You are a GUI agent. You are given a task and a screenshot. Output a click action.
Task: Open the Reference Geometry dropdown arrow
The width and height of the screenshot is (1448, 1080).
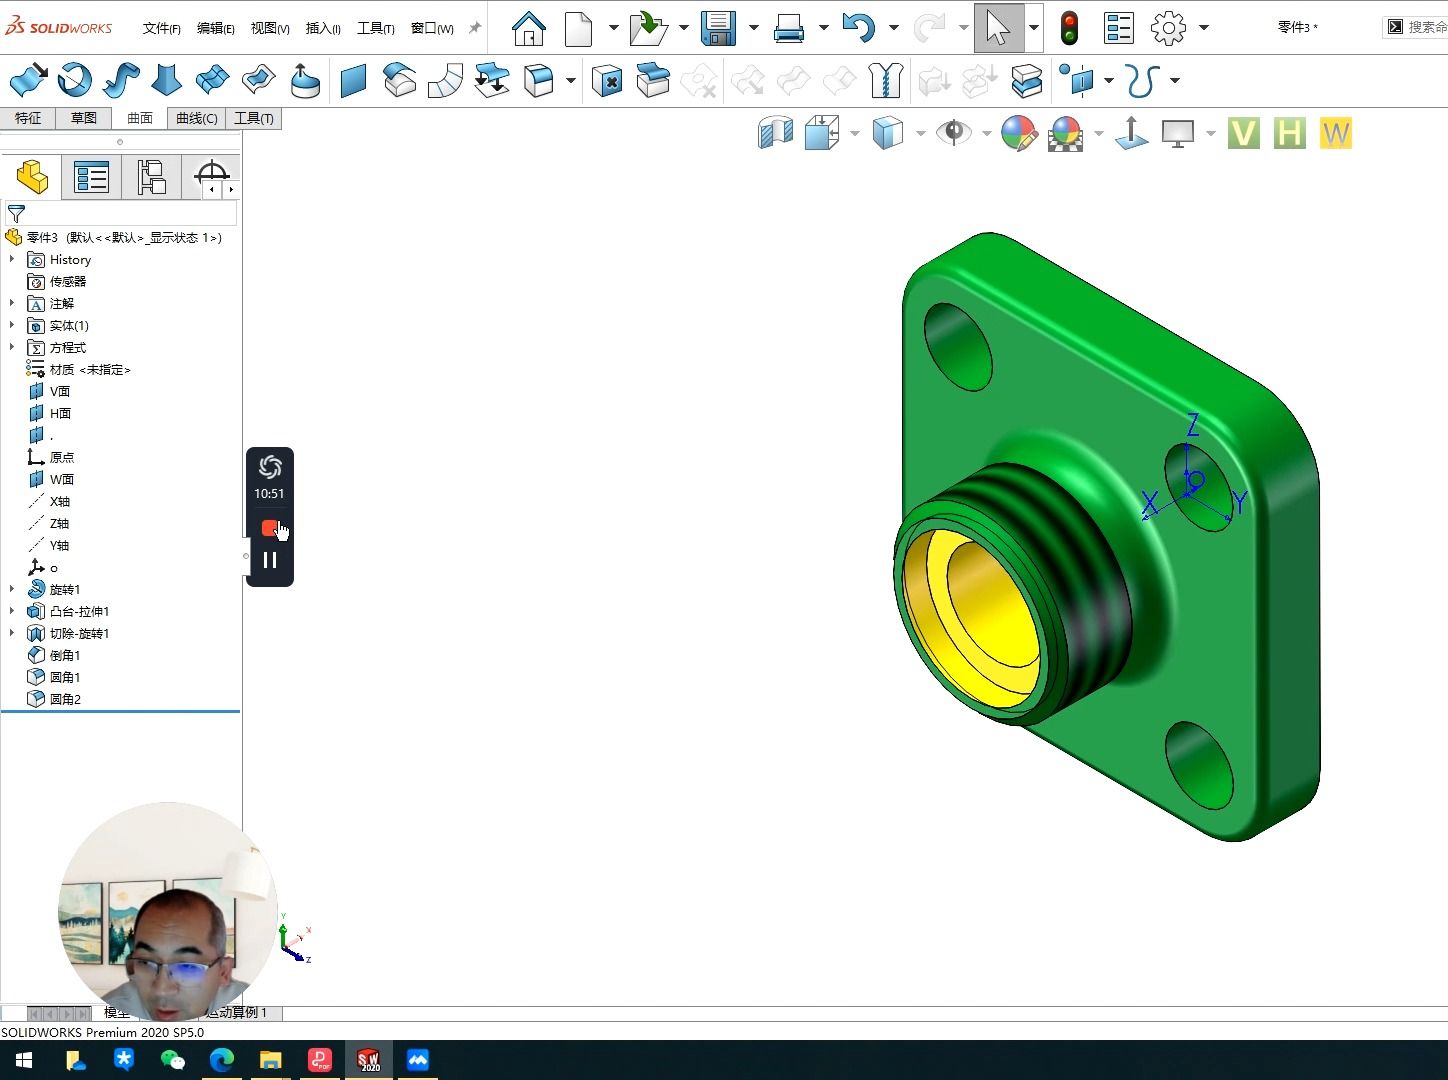(1109, 80)
